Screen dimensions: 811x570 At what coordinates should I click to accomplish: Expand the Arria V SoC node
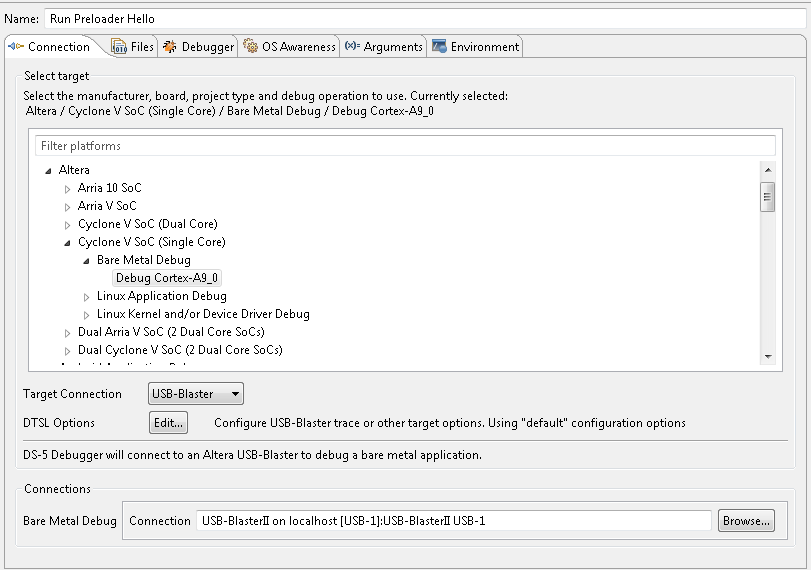(x=67, y=207)
